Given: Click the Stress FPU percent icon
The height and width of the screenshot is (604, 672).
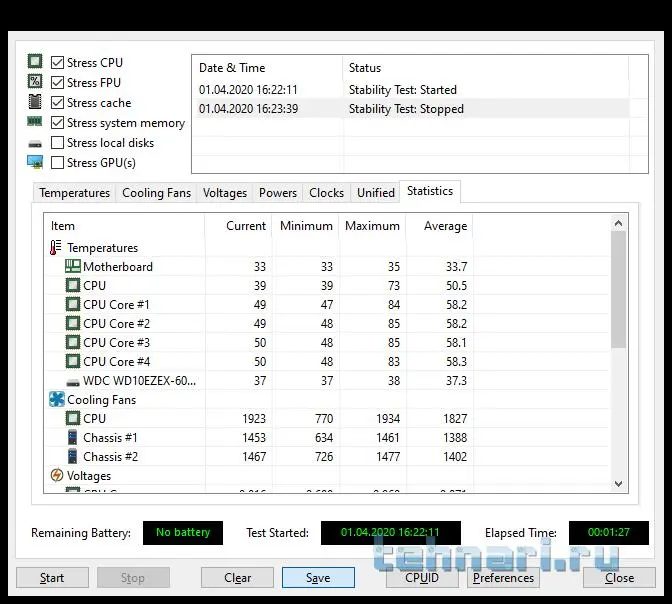Looking at the screenshot, I should (35, 81).
